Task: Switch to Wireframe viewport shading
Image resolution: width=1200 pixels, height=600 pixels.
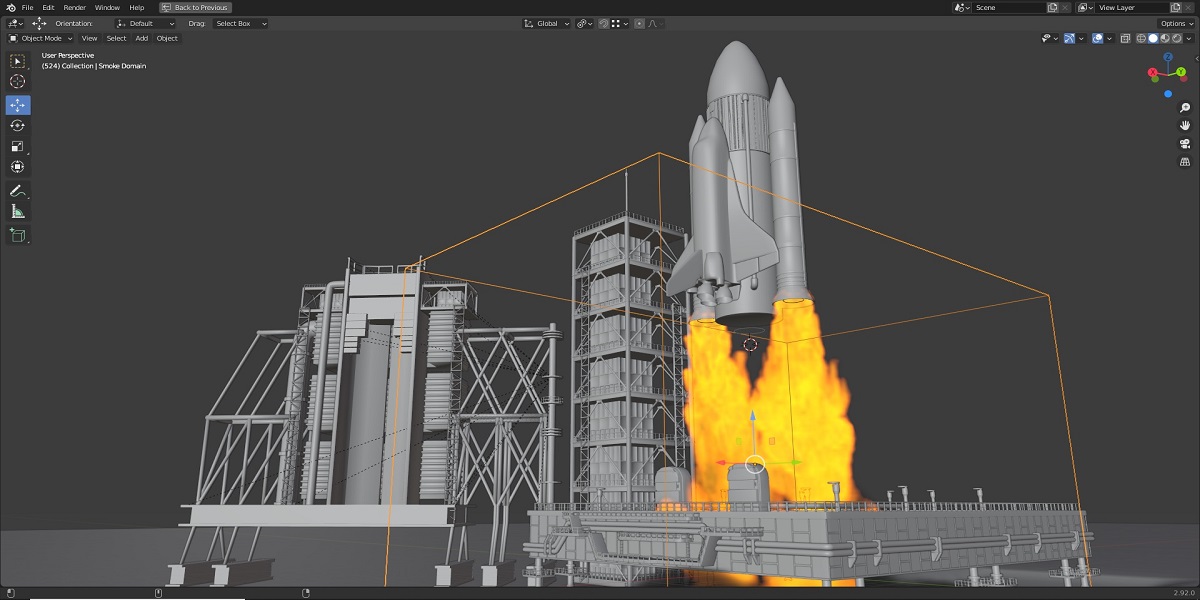Action: (x=1142, y=38)
